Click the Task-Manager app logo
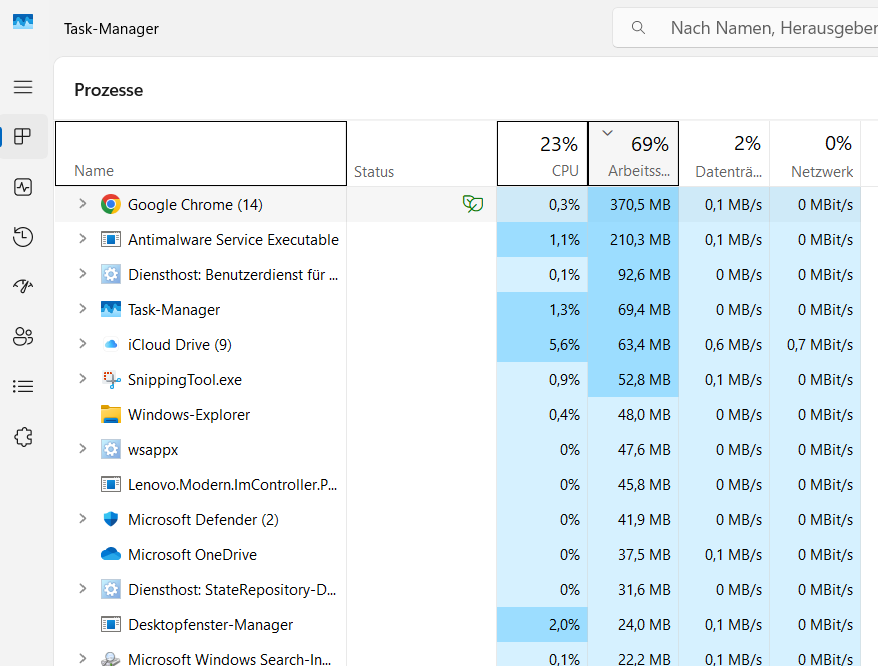 tap(23, 22)
